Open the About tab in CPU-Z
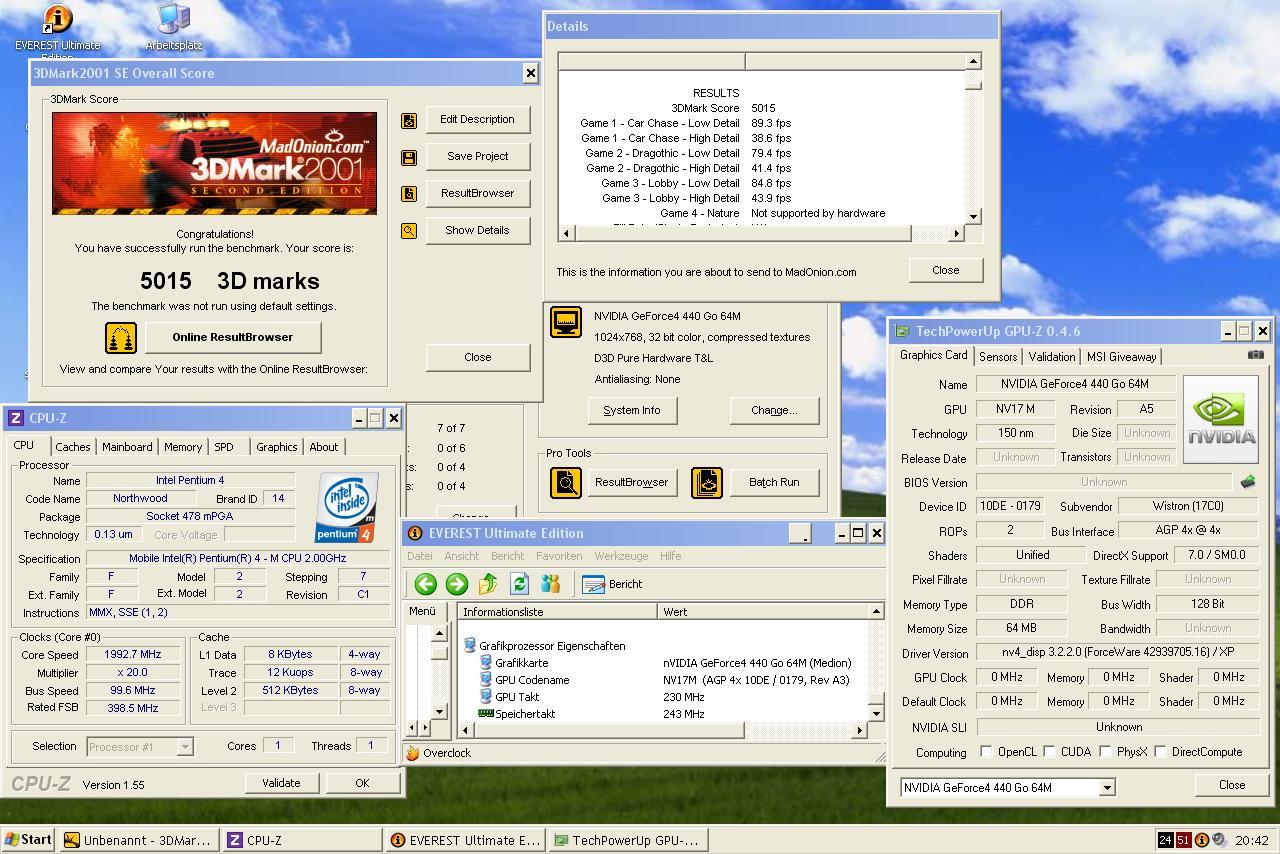This screenshot has height=854, width=1280. pos(323,447)
